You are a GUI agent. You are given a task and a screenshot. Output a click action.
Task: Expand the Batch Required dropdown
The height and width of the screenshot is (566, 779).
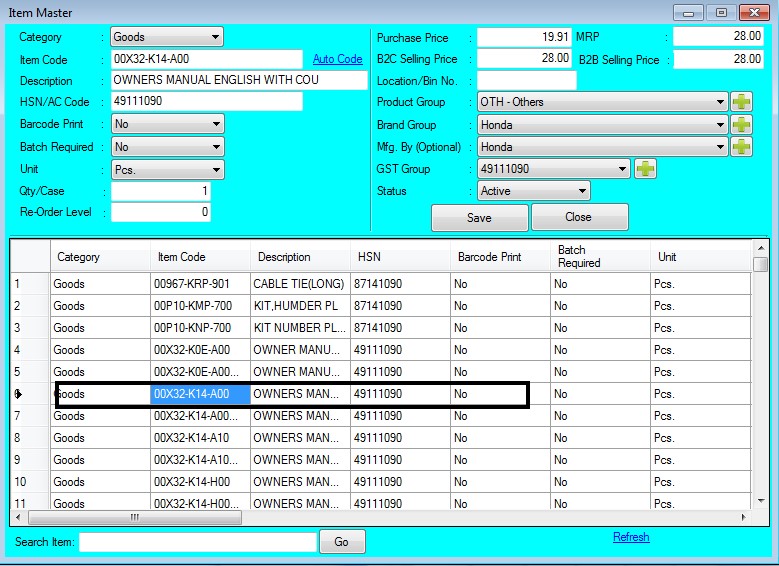167,147
